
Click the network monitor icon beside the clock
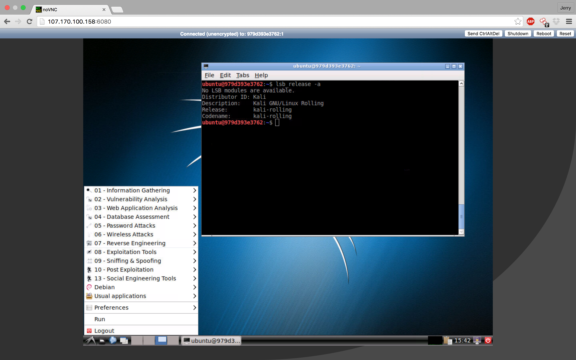(478, 341)
